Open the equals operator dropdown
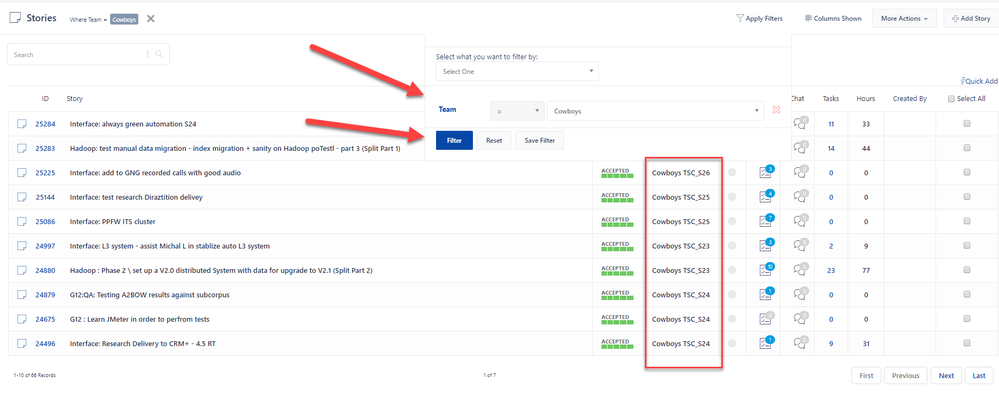The image size is (999, 407). (517, 111)
